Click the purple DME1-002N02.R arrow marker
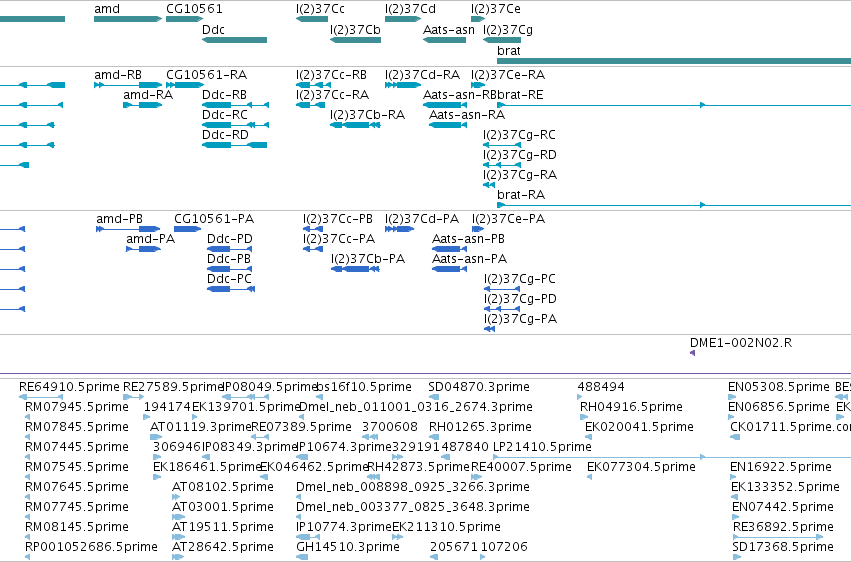This screenshot has height=562, width=851. [693, 353]
